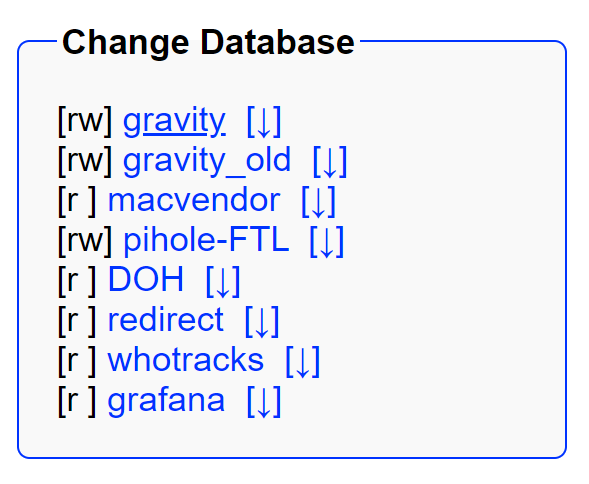Download the whotracks database via arrow icon
Viewport: 589px width, 484px height.
tap(303, 361)
